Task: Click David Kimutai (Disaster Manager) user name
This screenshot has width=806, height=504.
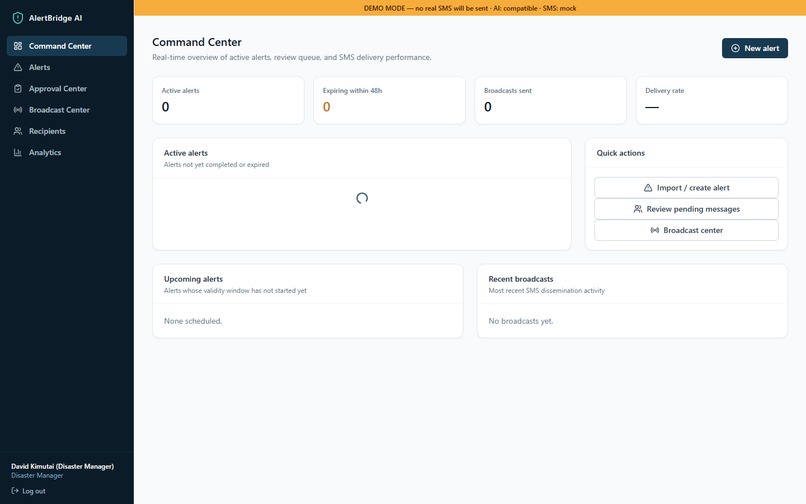Action: pos(62,466)
